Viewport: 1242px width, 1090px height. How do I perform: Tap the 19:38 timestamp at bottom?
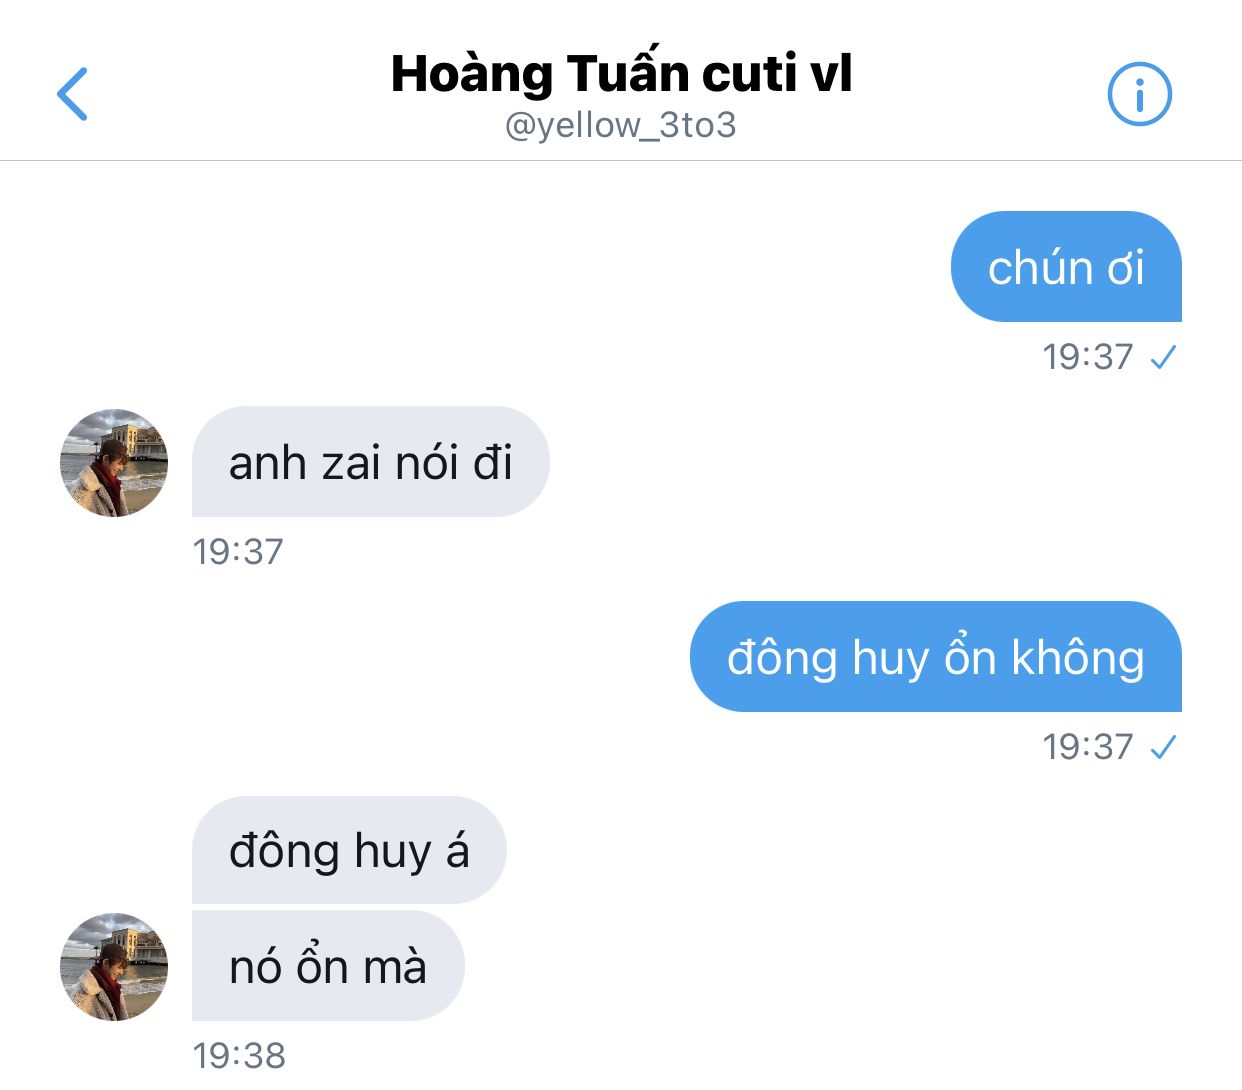click(239, 1055)
